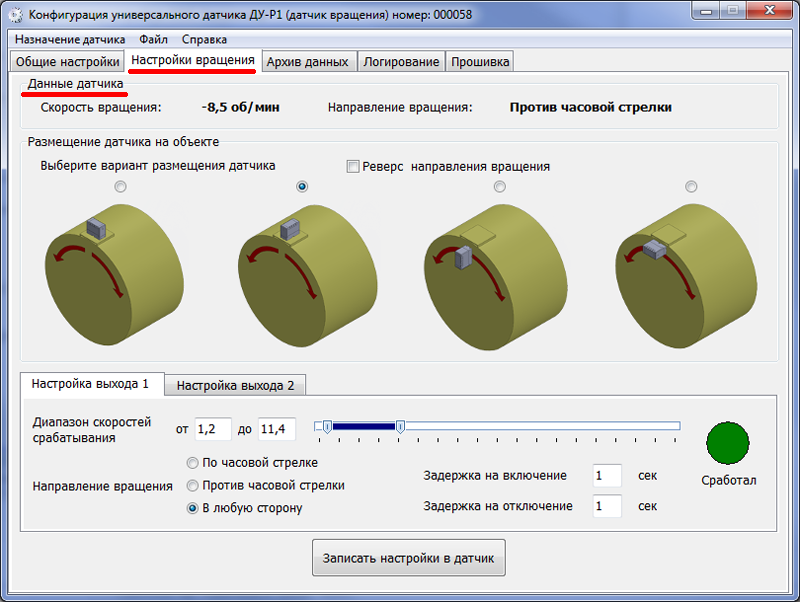This screenshot has width=800, height=602.
Task: Click the 'до' speed range field
Action: pyautogui.click(x=277, y=429)
